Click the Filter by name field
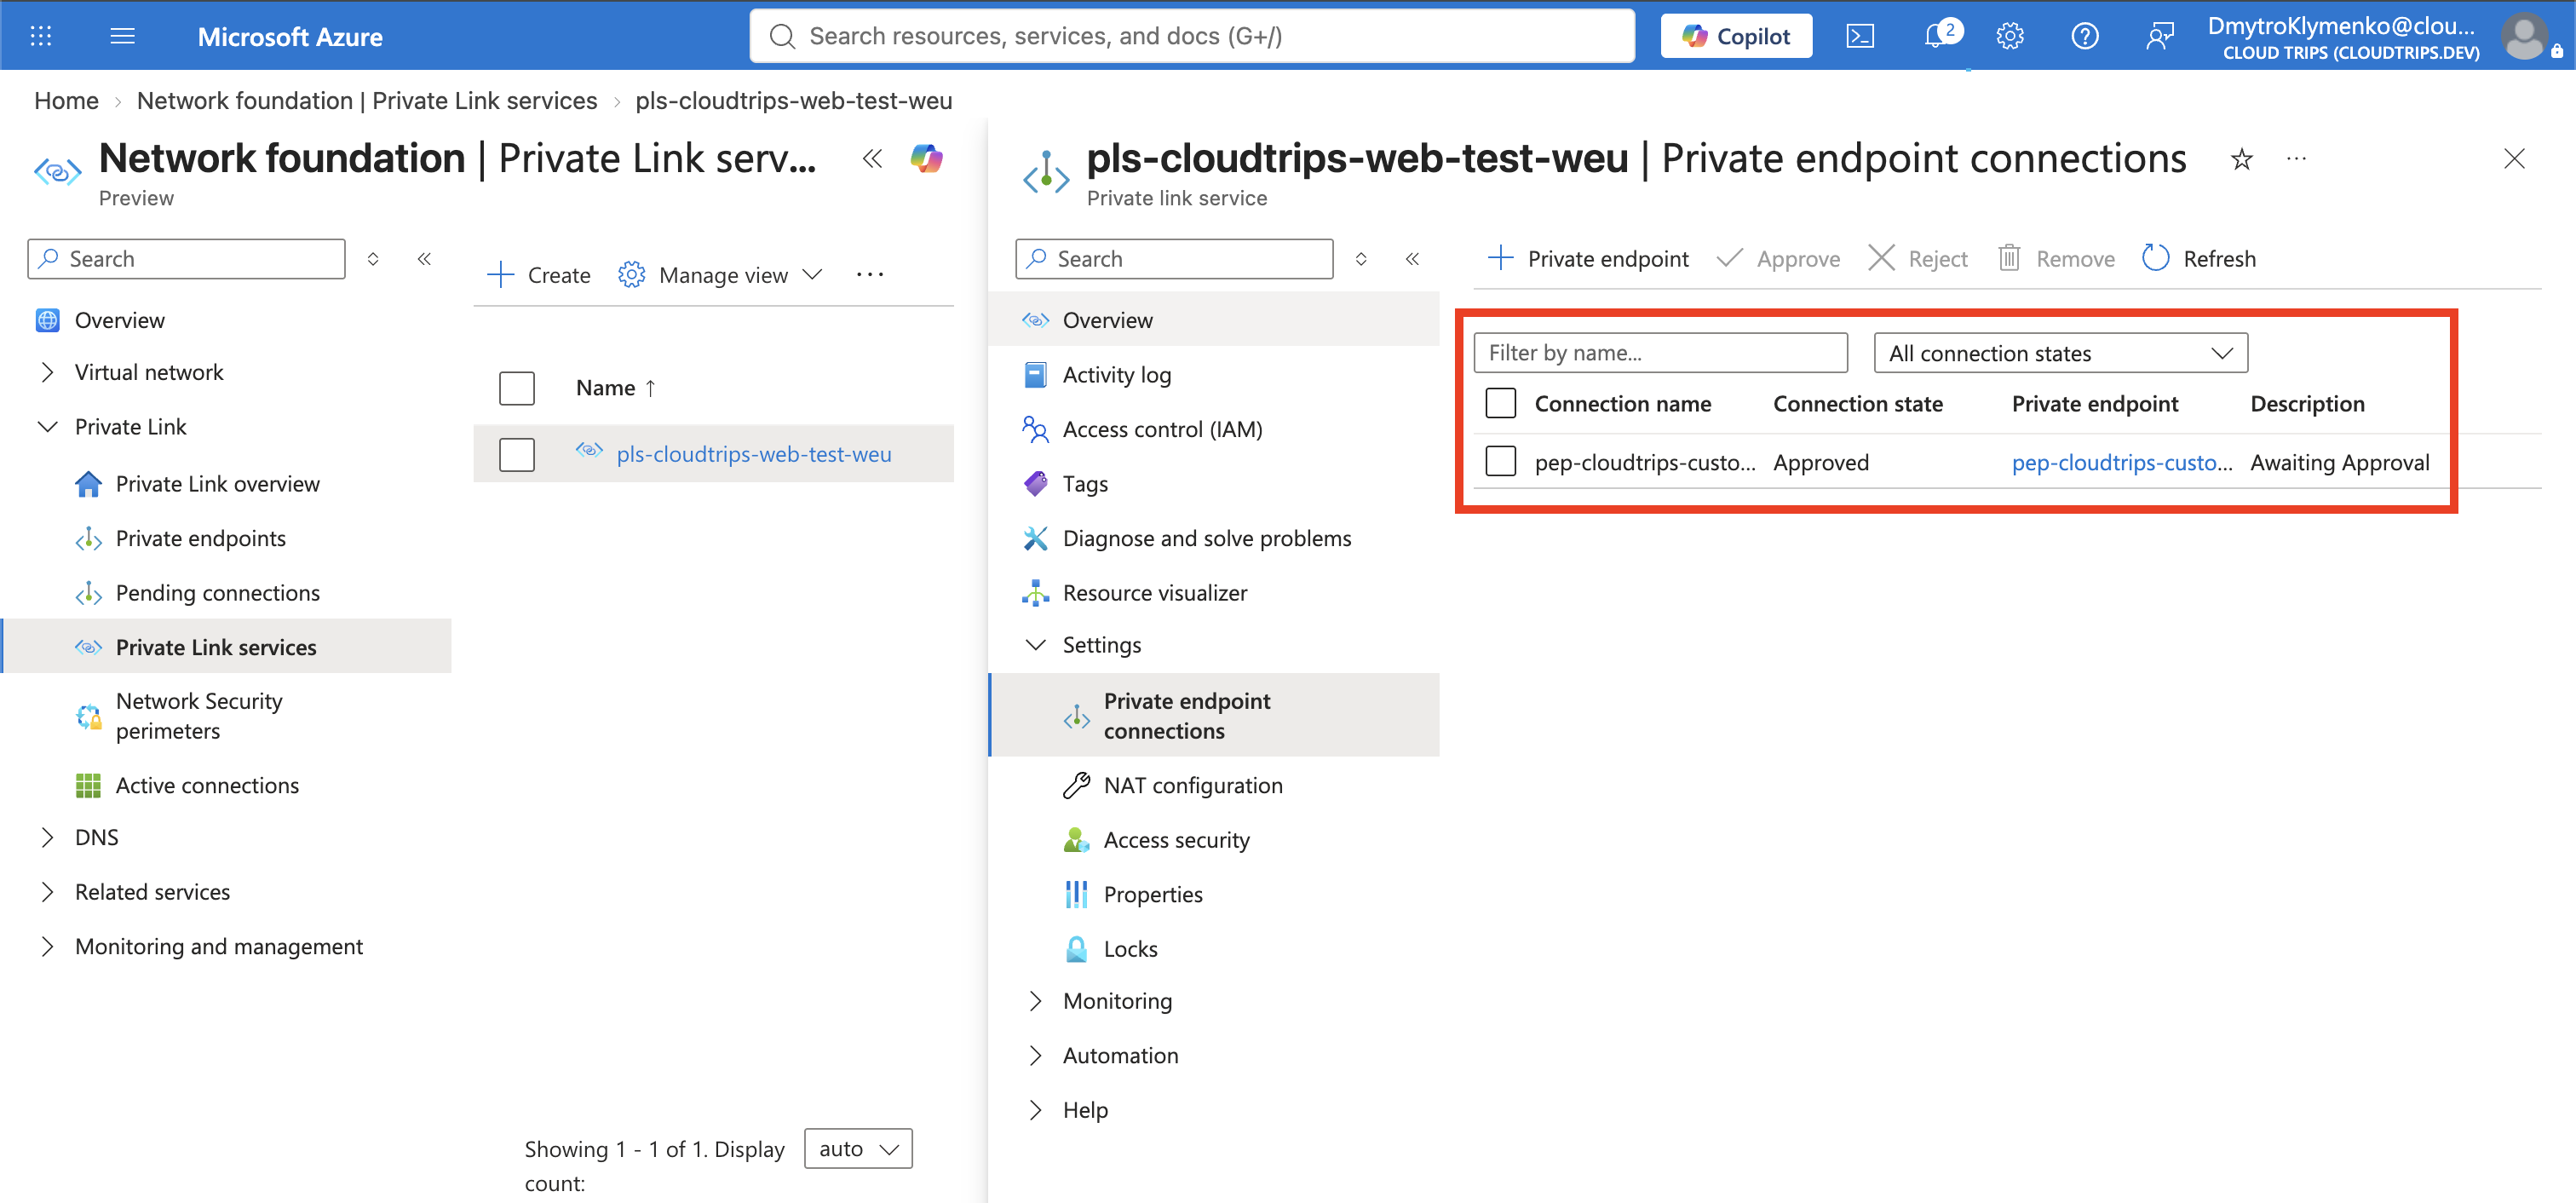Image resolution: width=2576 pixels, height=1203 pixels. [1660, 353]
